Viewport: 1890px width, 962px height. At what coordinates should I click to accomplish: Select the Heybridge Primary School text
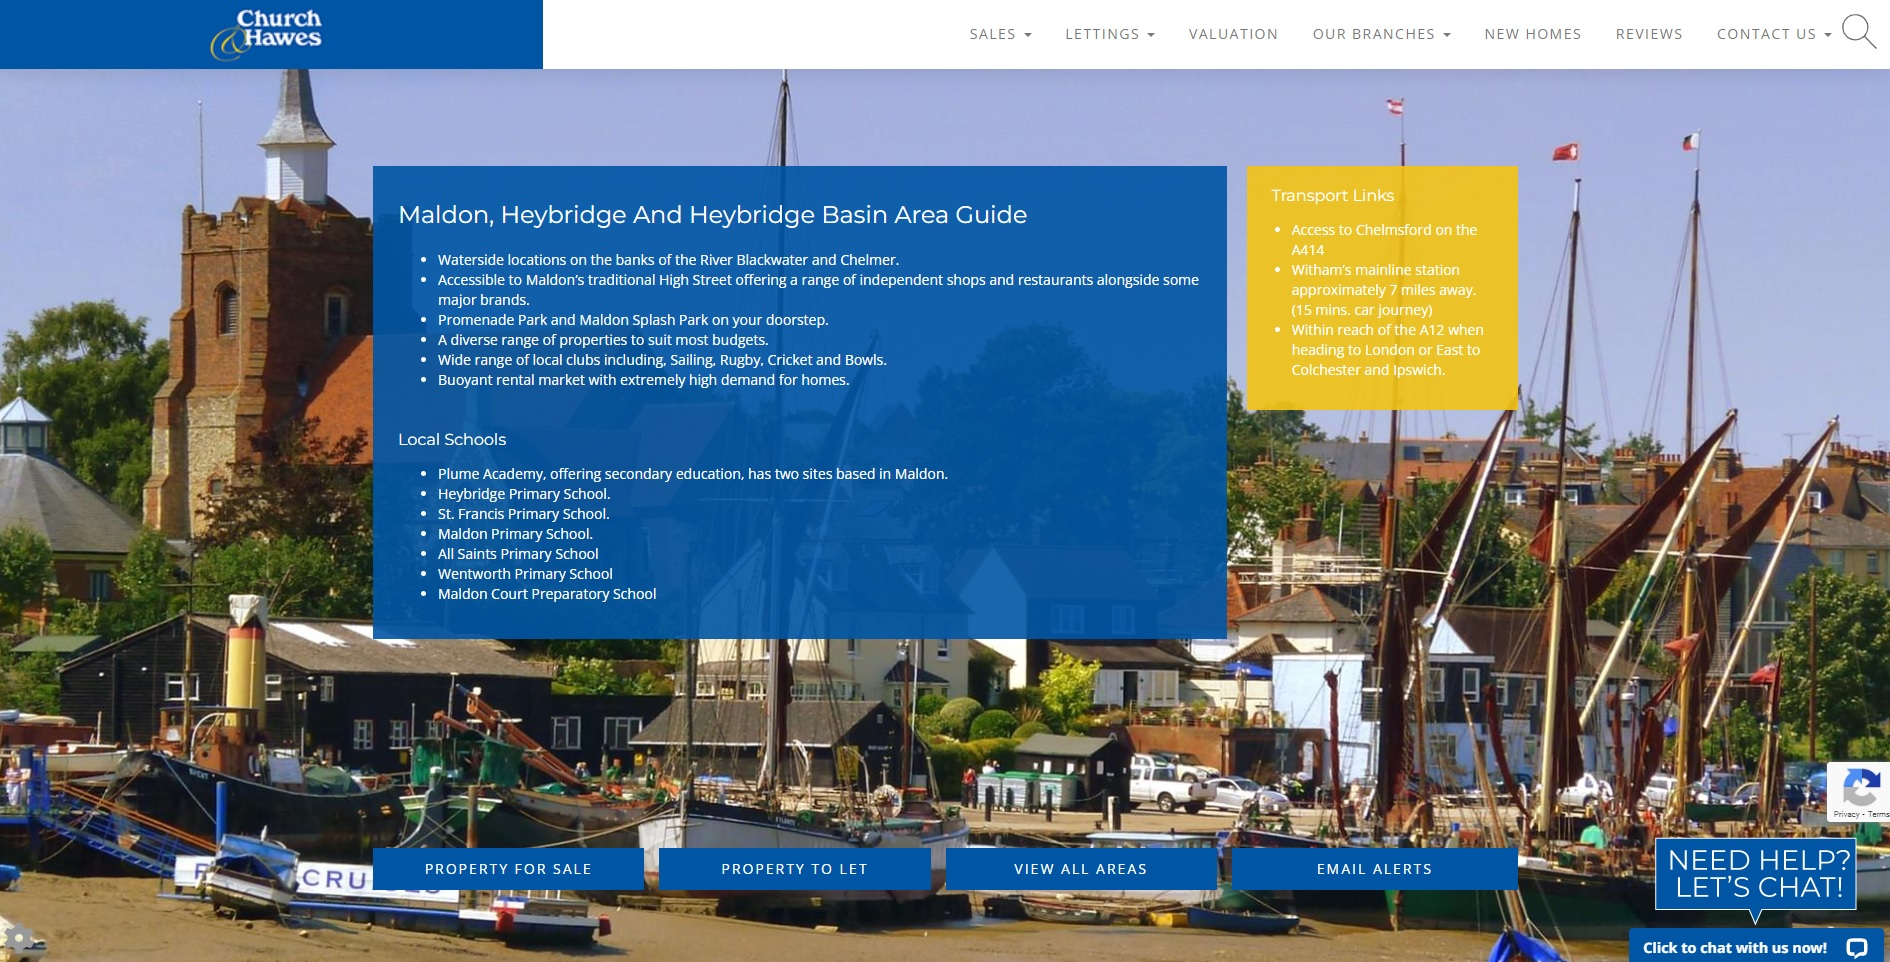coord(524,494)
